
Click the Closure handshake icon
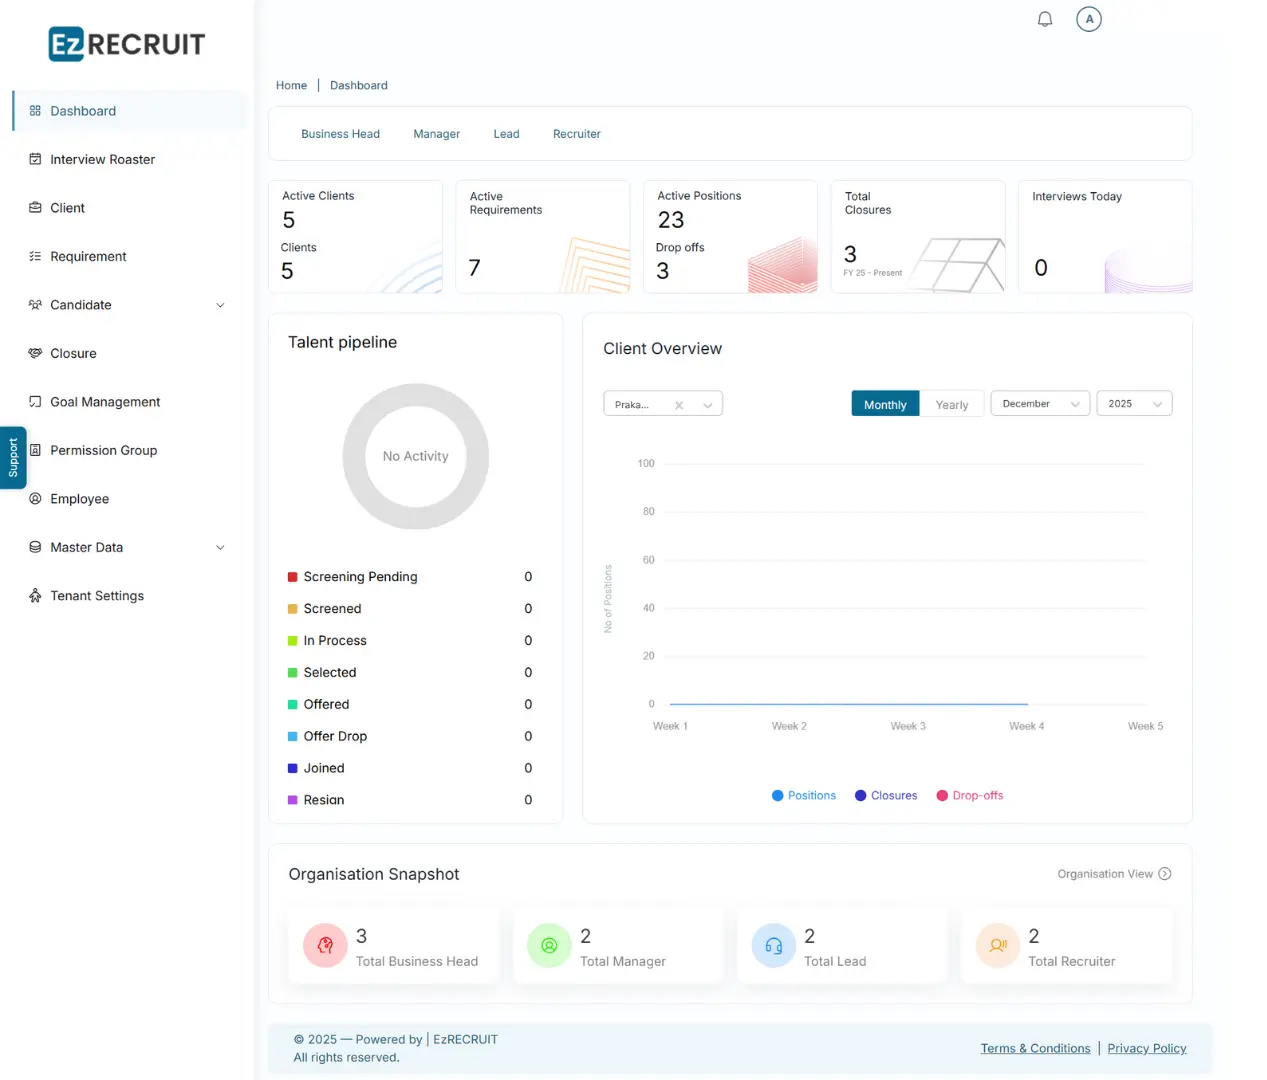[35, 353]
